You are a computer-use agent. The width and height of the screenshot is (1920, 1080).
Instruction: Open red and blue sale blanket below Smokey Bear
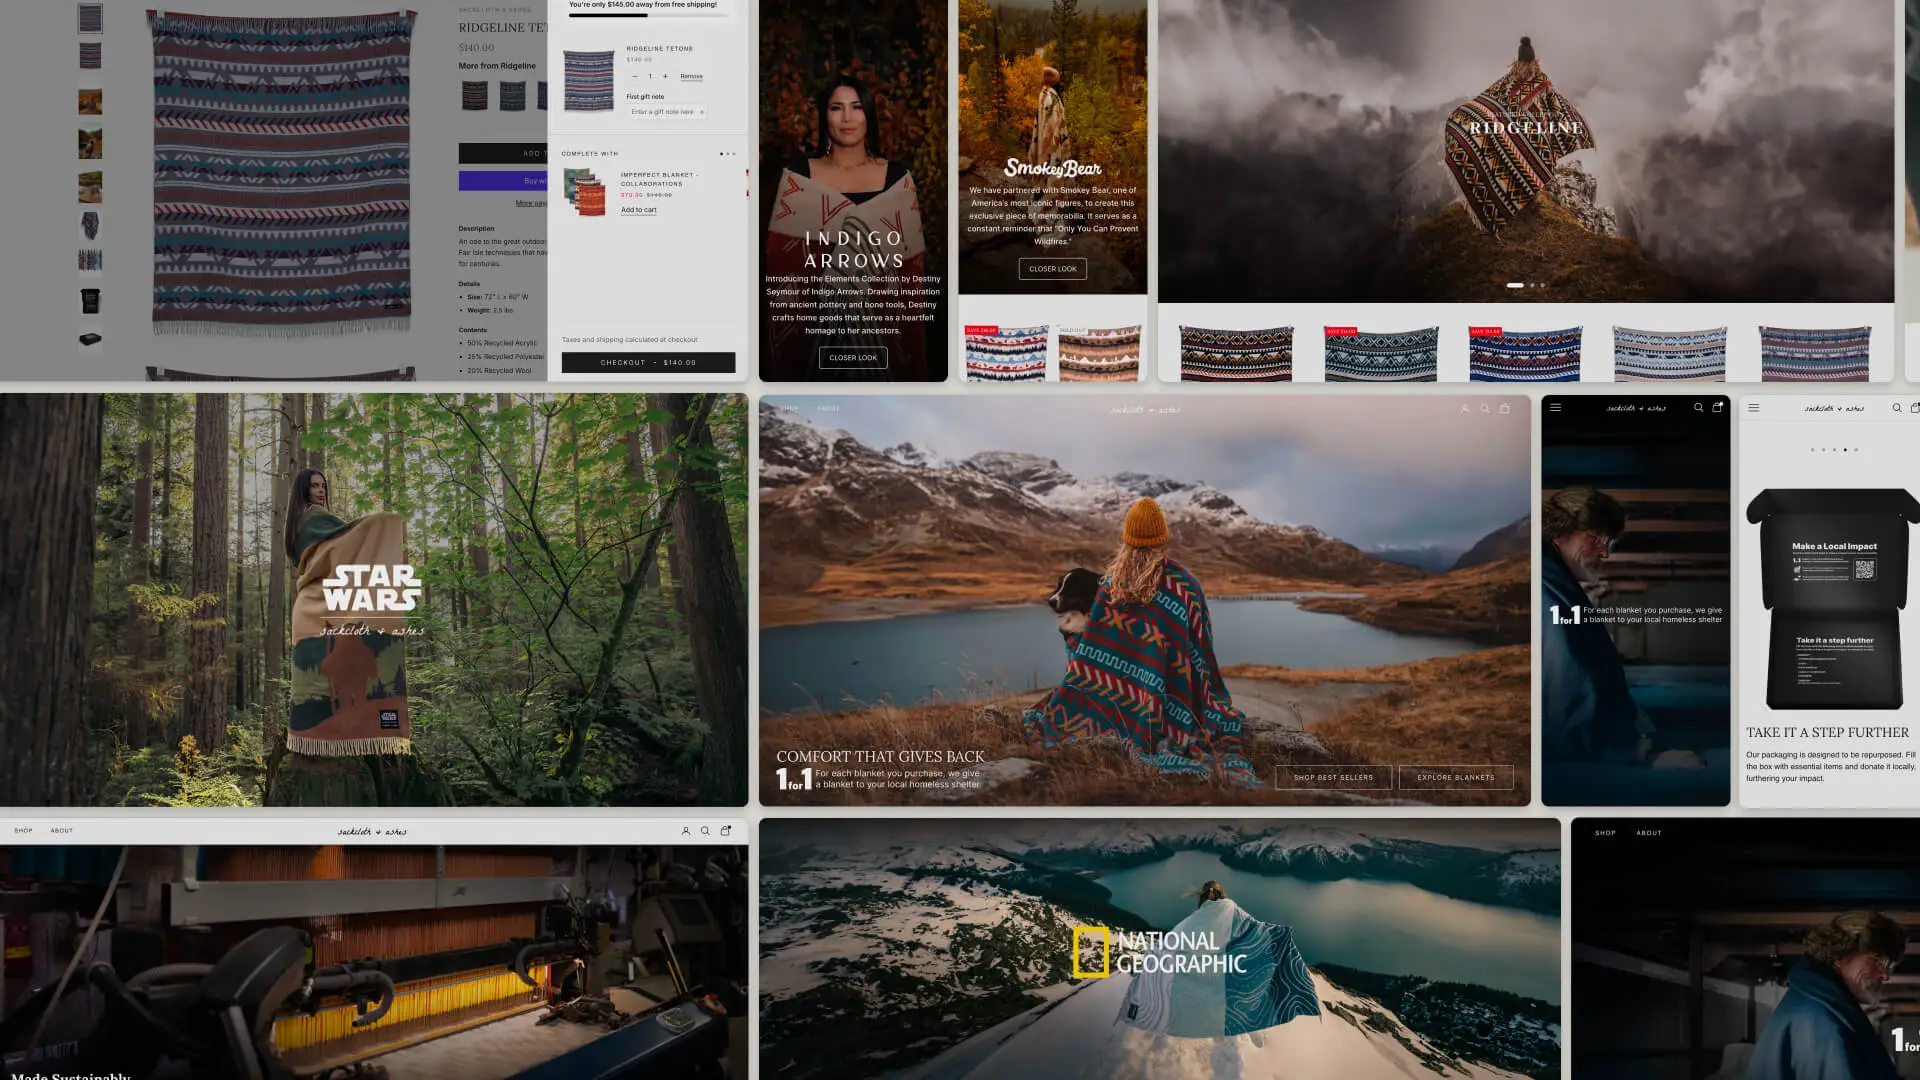coord(1006,353)
